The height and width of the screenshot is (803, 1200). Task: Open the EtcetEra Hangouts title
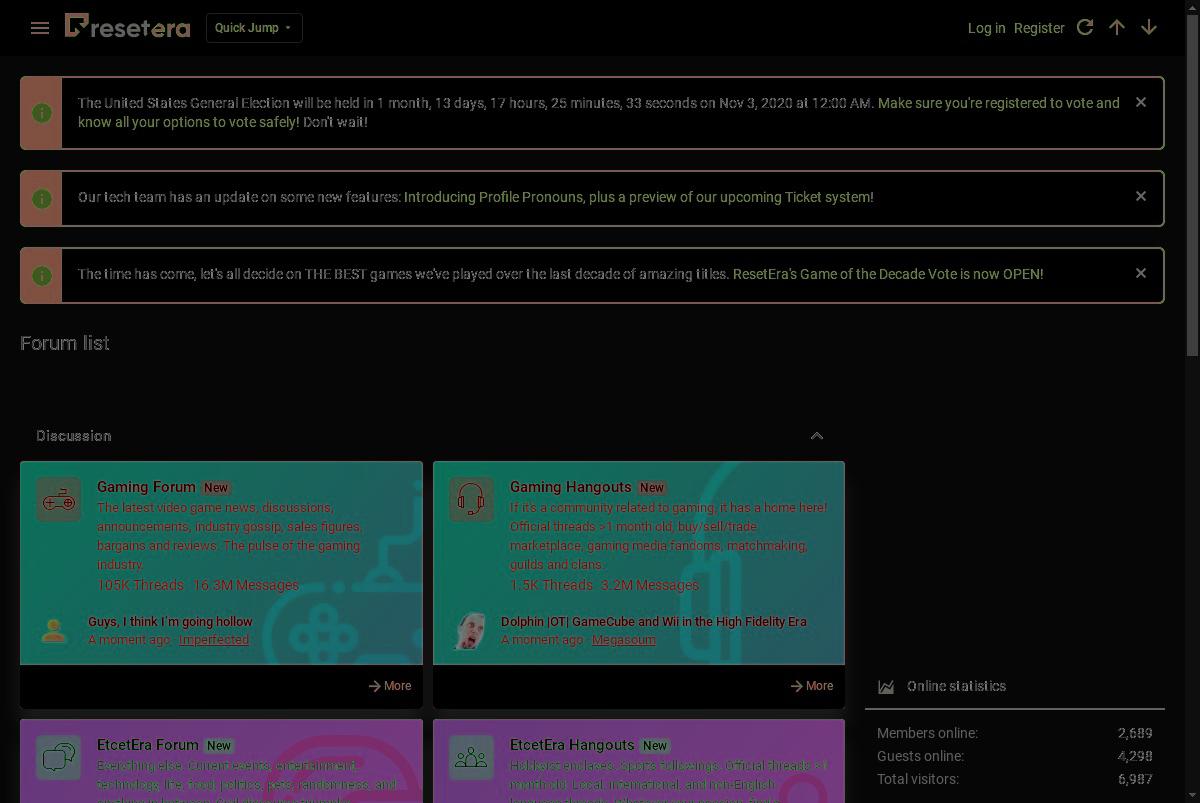[572, 745]
